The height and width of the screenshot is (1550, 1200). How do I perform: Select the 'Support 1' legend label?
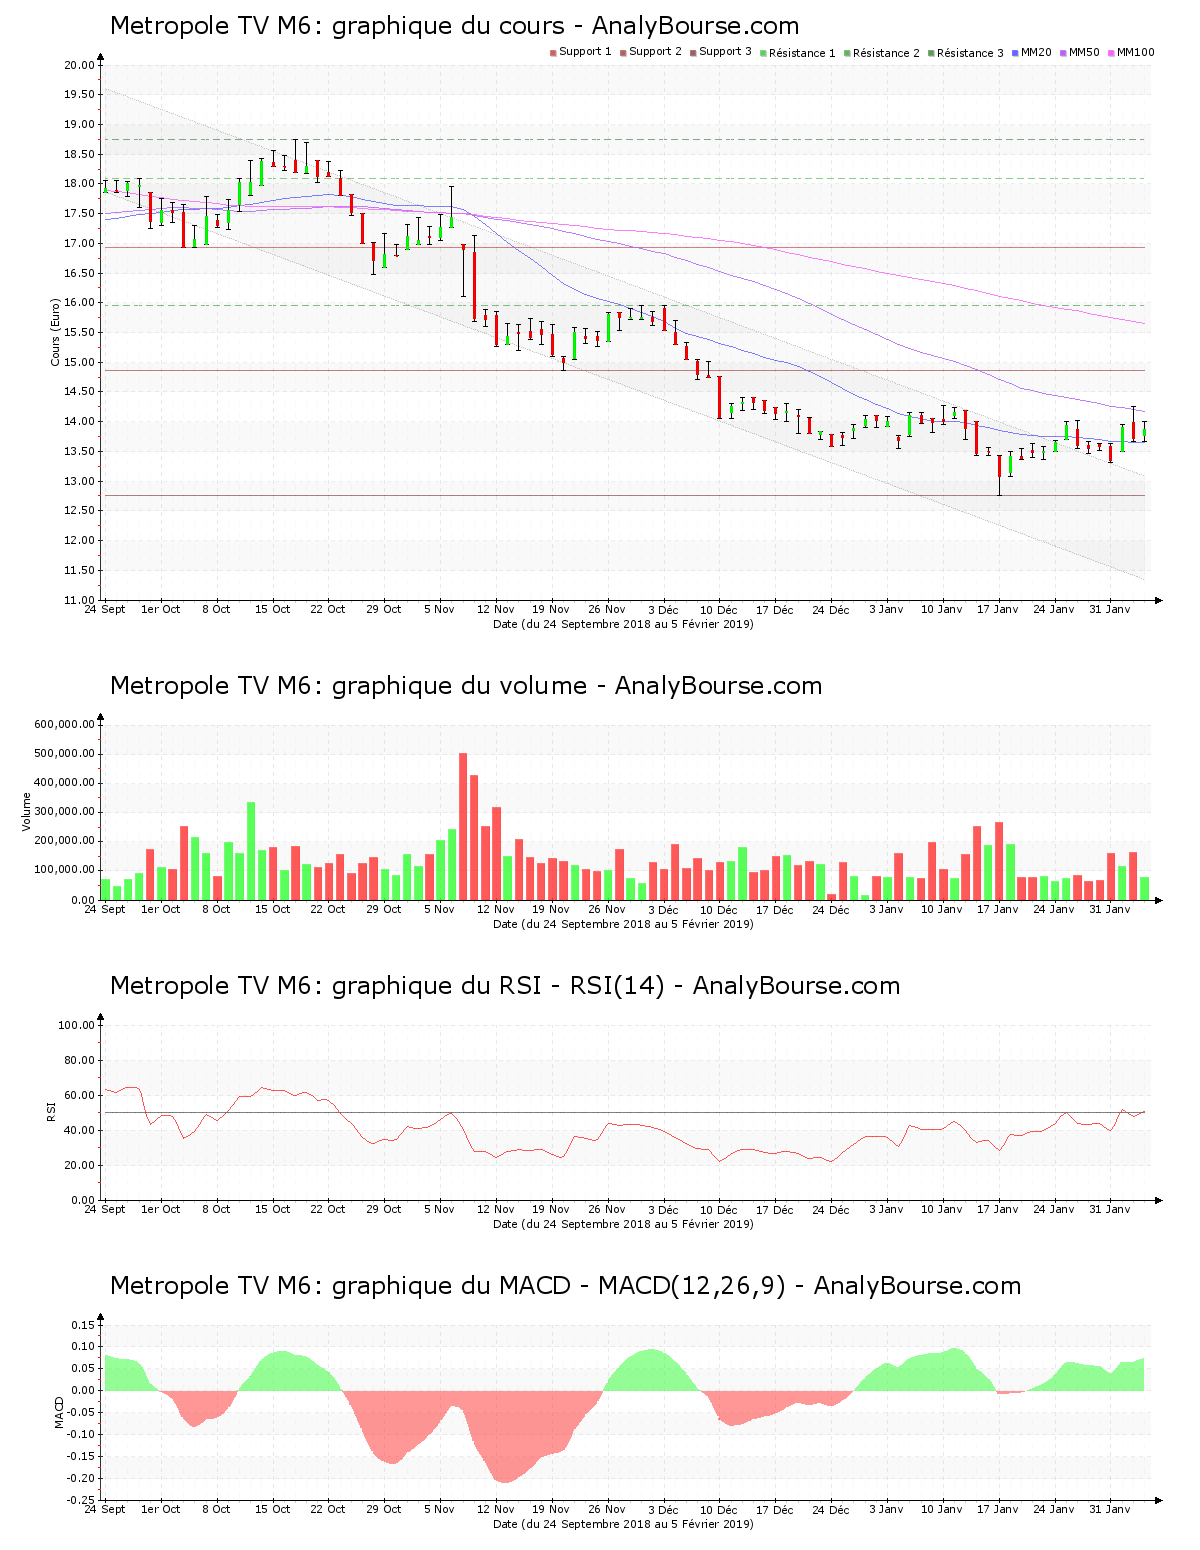tap(585, 52)
